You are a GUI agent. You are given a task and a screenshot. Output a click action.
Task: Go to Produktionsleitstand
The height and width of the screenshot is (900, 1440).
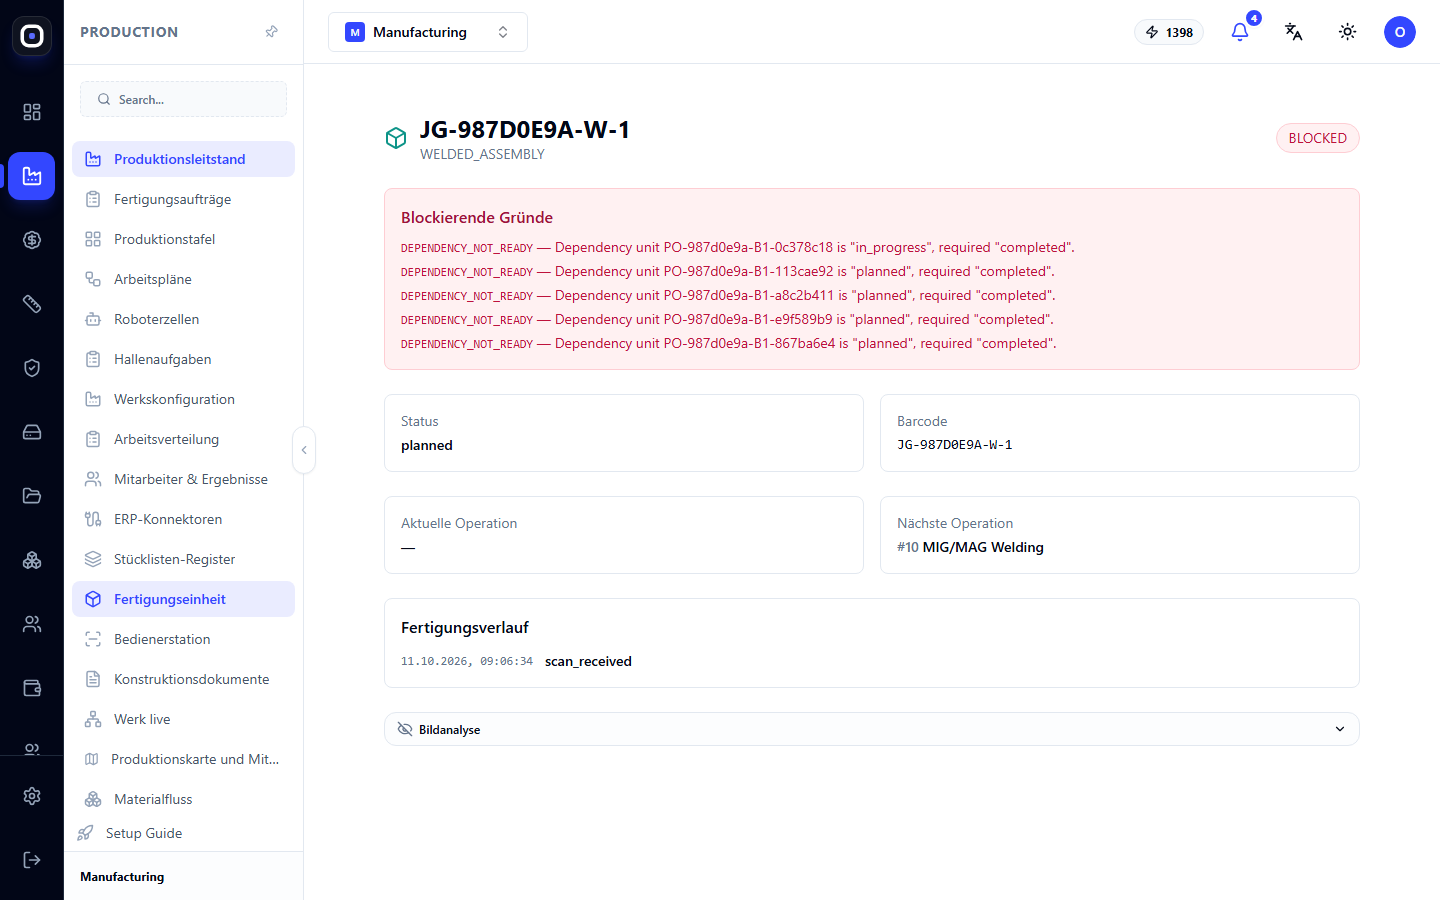pos(183,159)
